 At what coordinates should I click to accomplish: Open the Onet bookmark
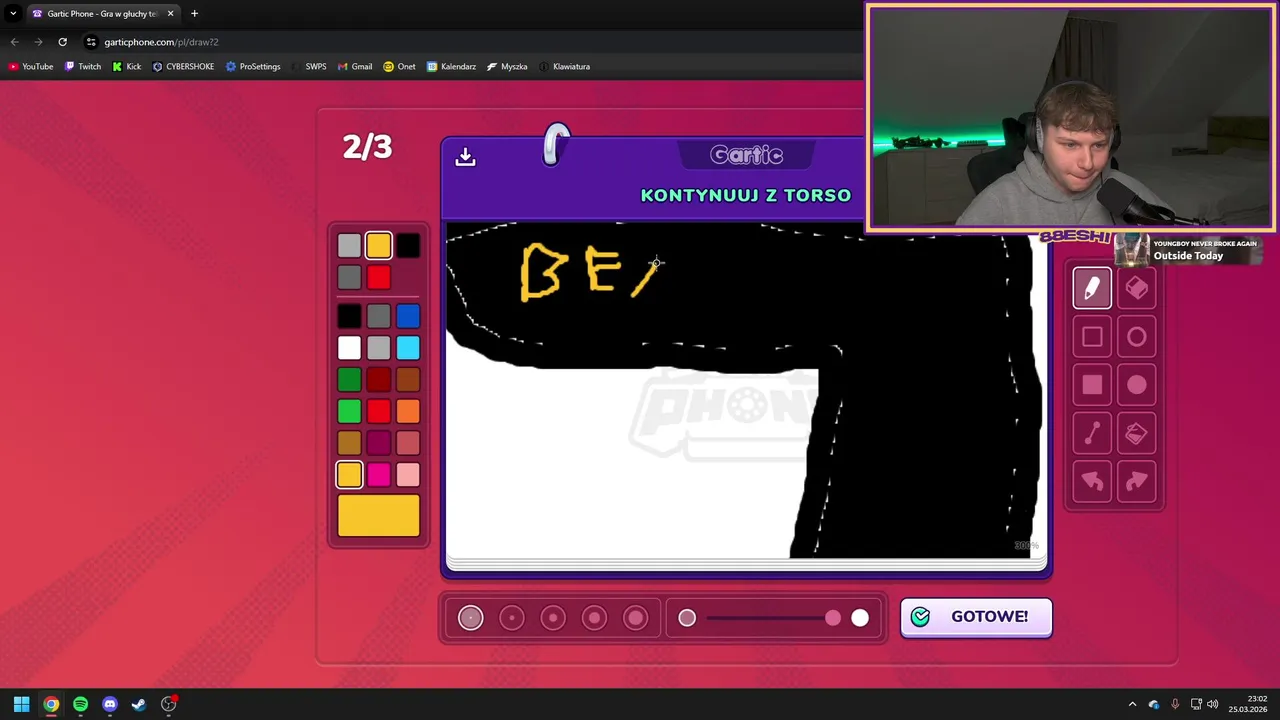[x=399, y=67]
